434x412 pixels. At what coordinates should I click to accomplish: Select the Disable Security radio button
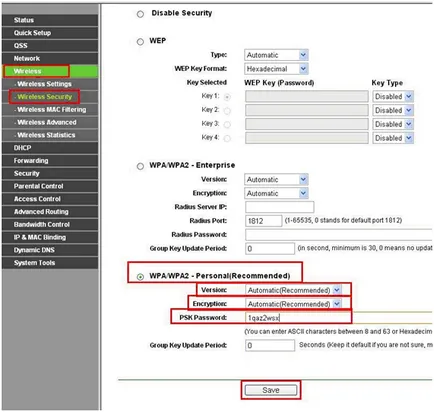(140, 14)
